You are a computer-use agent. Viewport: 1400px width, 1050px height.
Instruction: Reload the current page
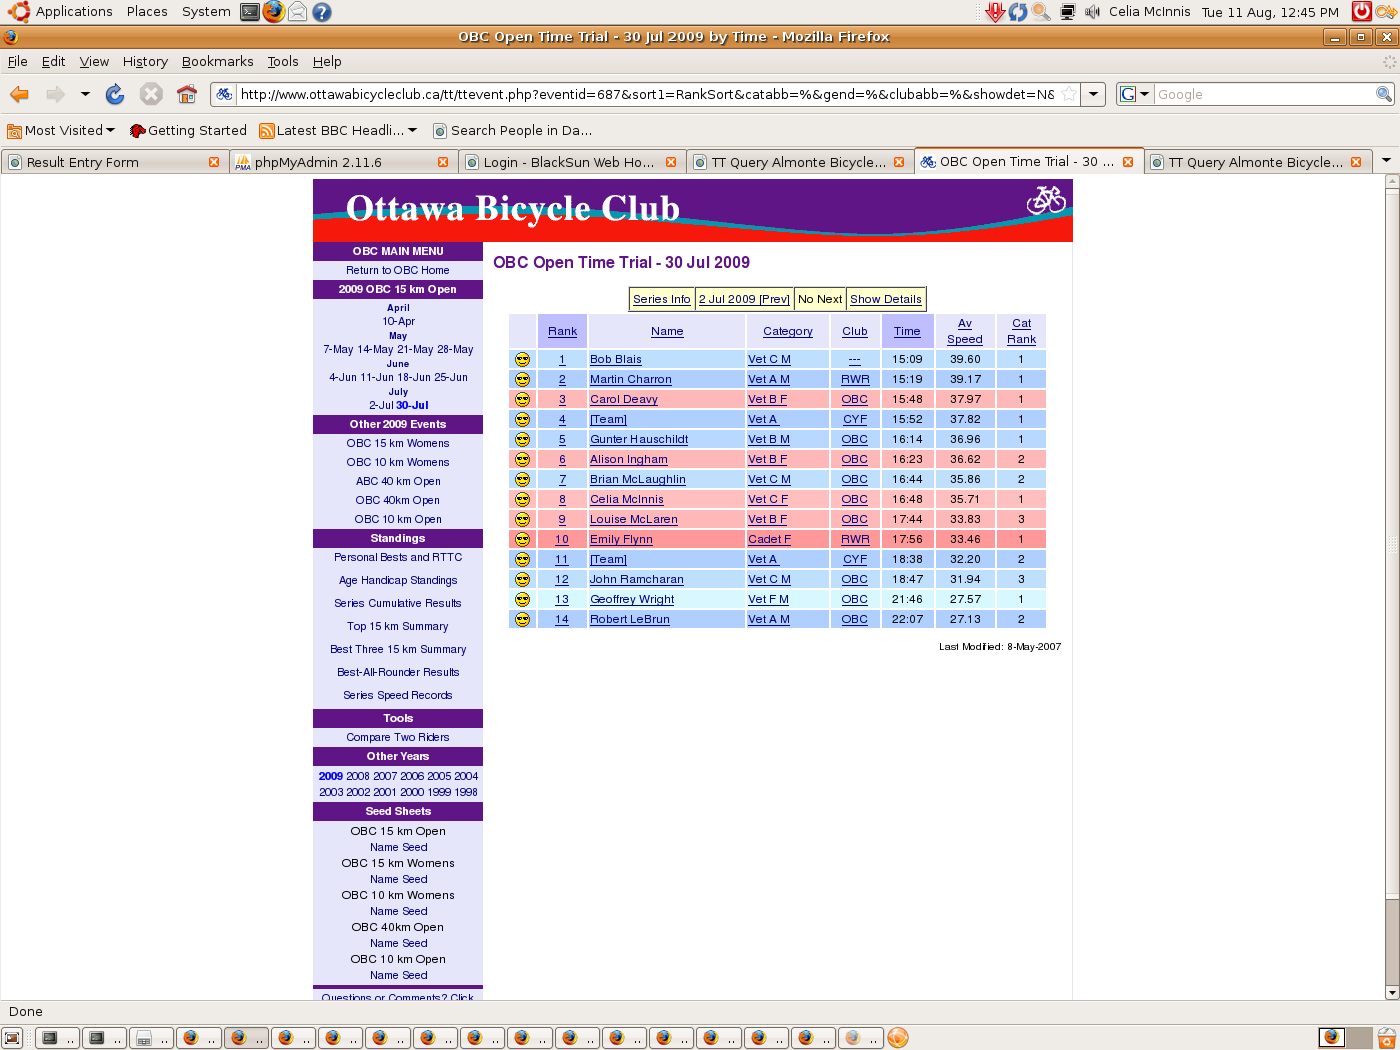pyautogui.click(x=115, y=94)
